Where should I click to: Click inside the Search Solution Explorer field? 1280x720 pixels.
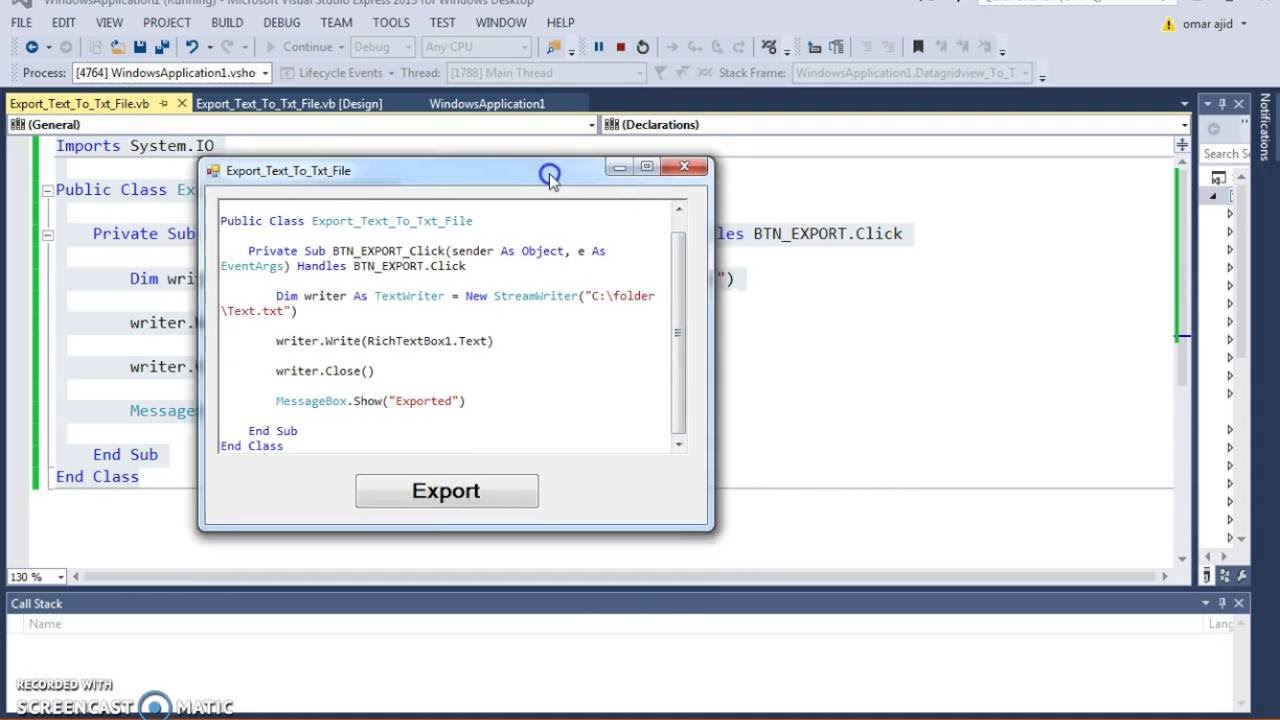click(1225, 153)
